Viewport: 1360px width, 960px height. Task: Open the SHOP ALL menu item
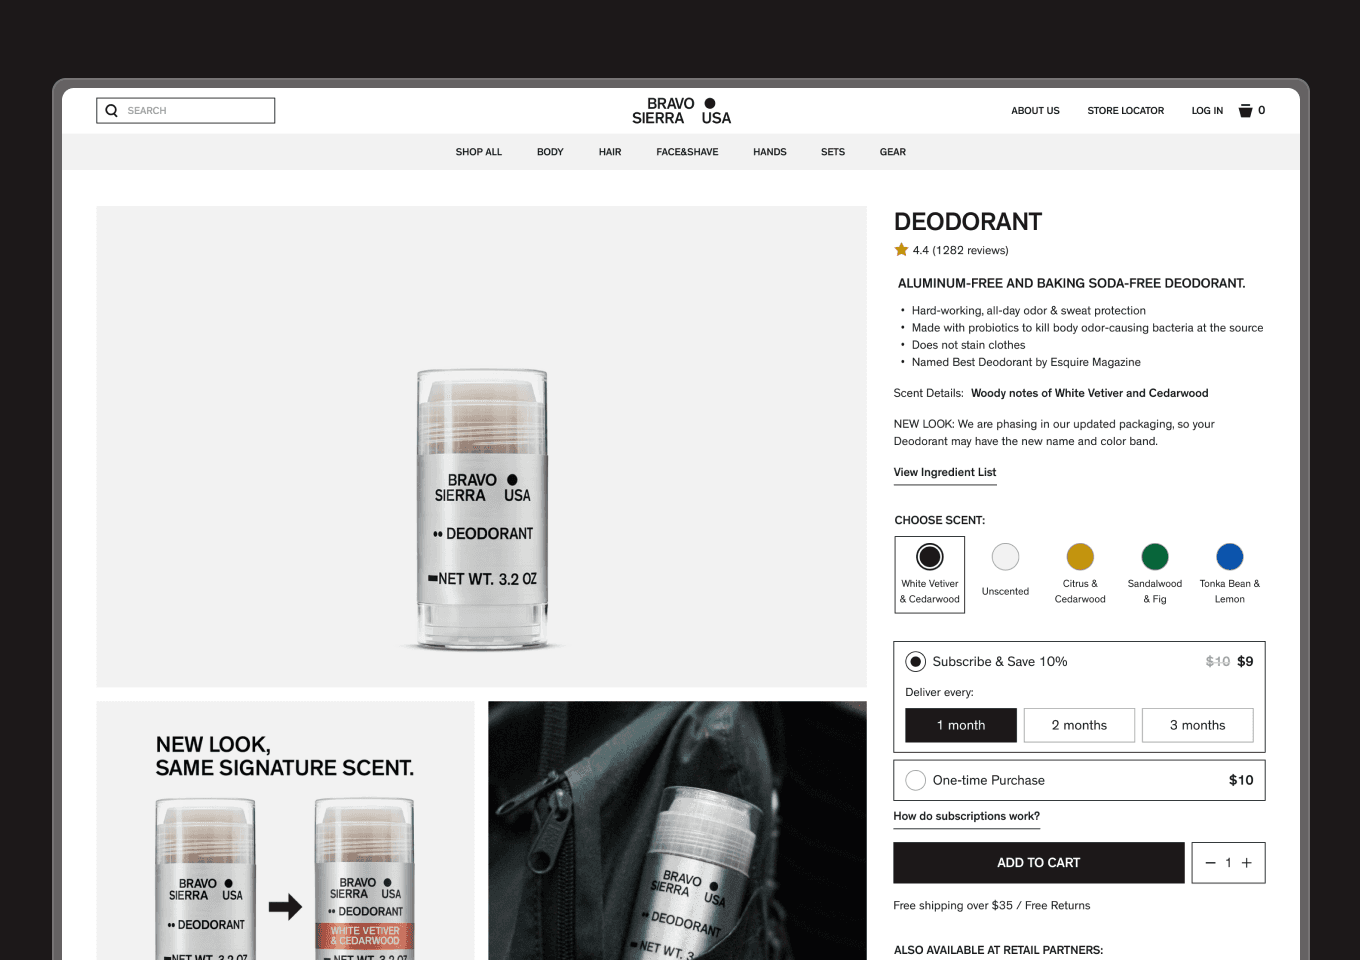(479, 152)
